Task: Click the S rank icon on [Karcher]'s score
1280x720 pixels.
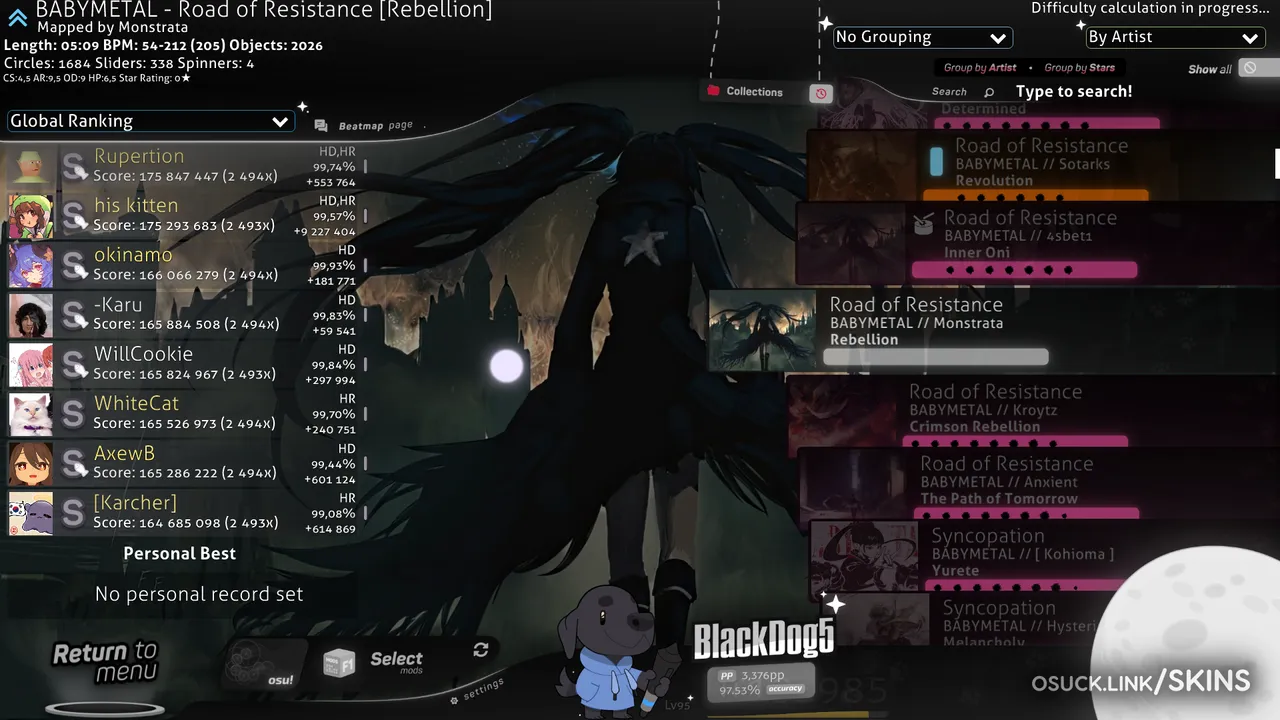Action: (x=74, y=513)
